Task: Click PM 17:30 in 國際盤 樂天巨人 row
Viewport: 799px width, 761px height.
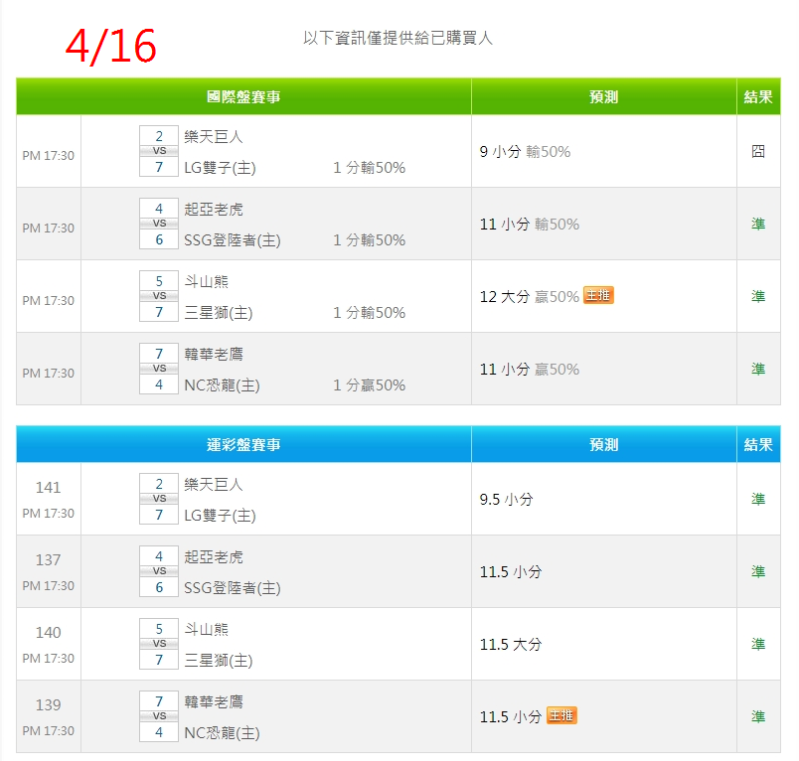Action: pyautogui.click(x=48, y=155)
